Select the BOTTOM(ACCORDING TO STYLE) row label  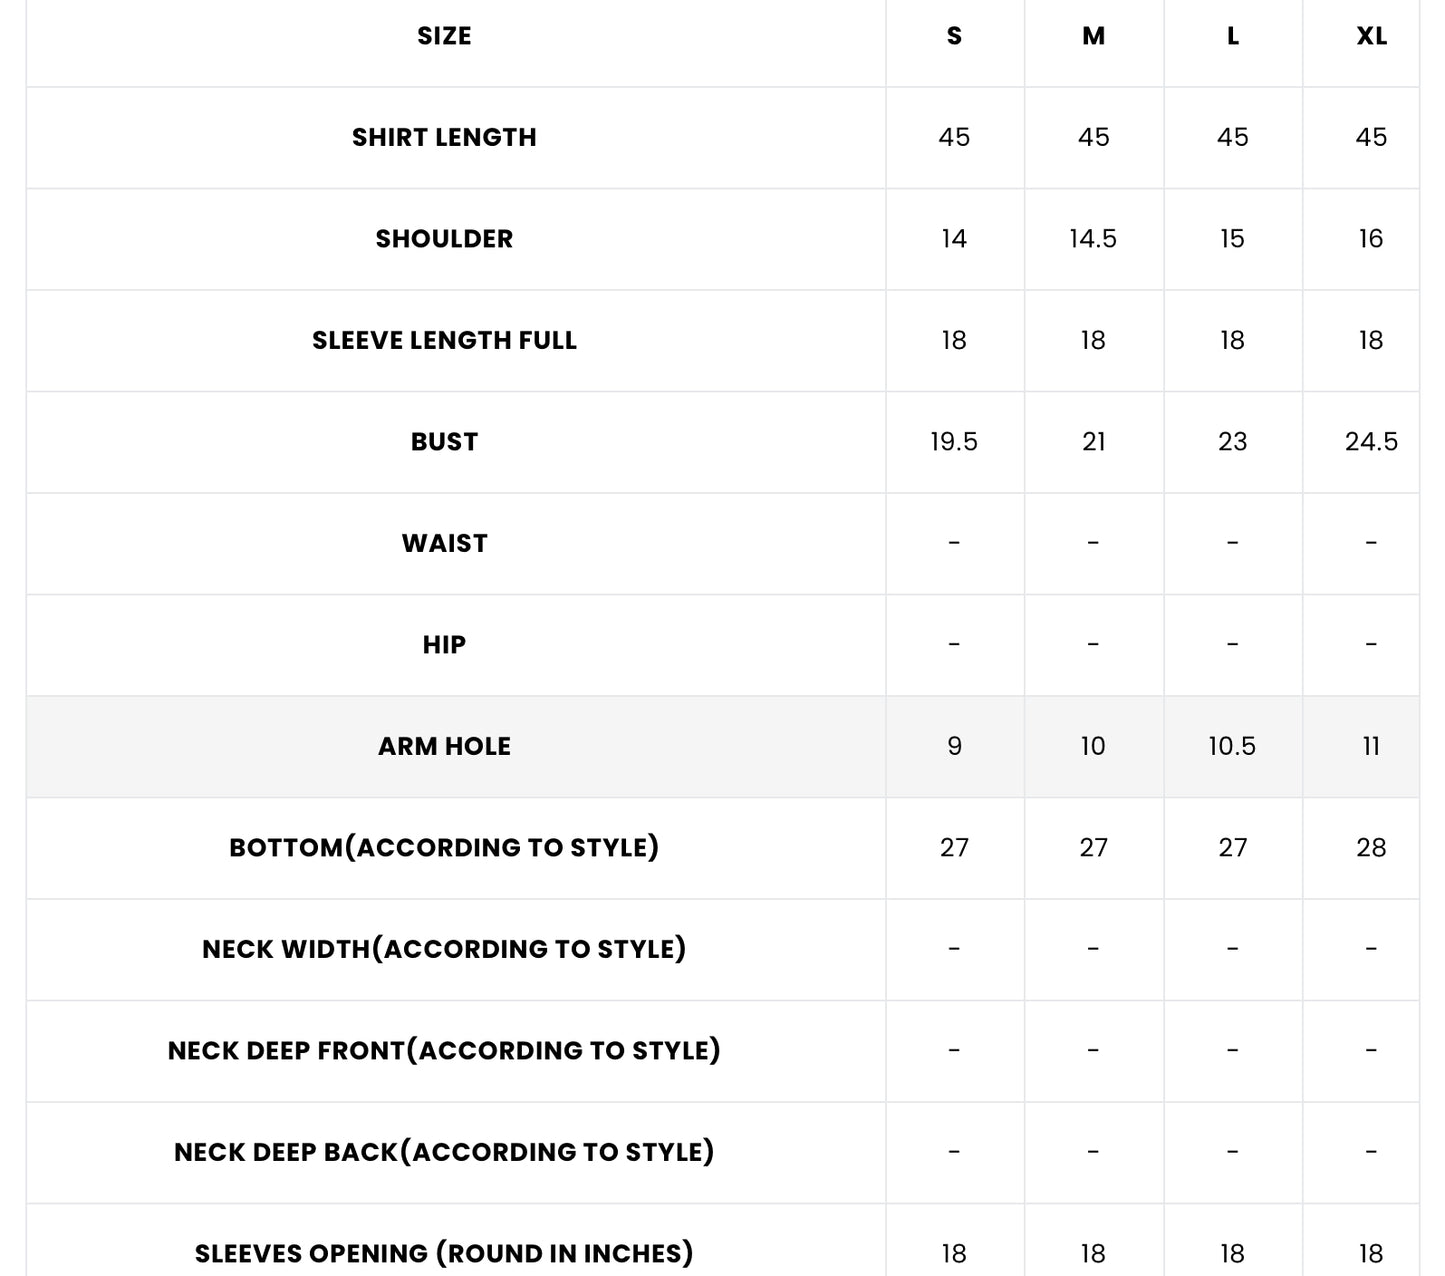coord(444,848)
